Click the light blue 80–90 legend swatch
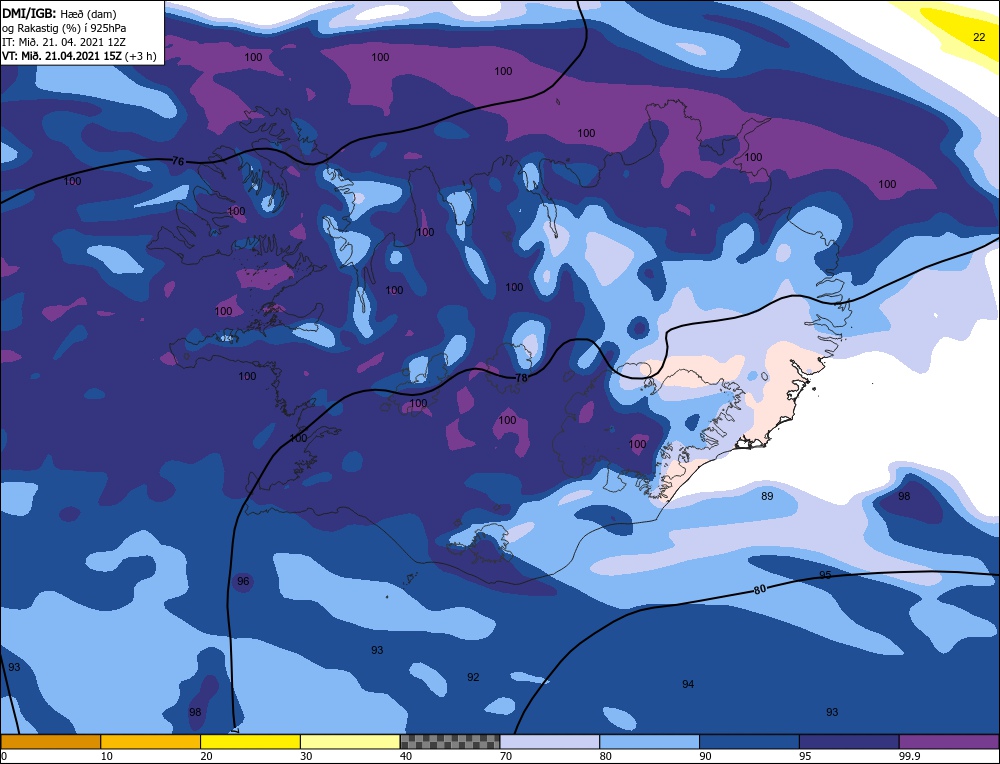This screenshot has width=1000, height=764. 649,741
